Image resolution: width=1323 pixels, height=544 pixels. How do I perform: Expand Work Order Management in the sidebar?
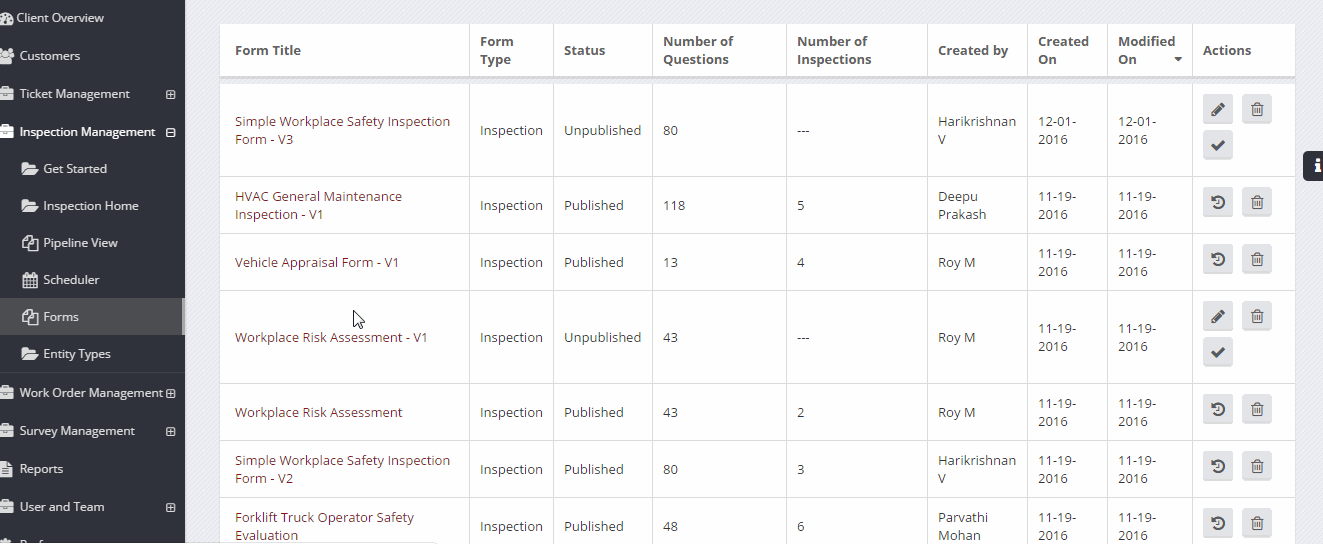(x=170, y=393)
